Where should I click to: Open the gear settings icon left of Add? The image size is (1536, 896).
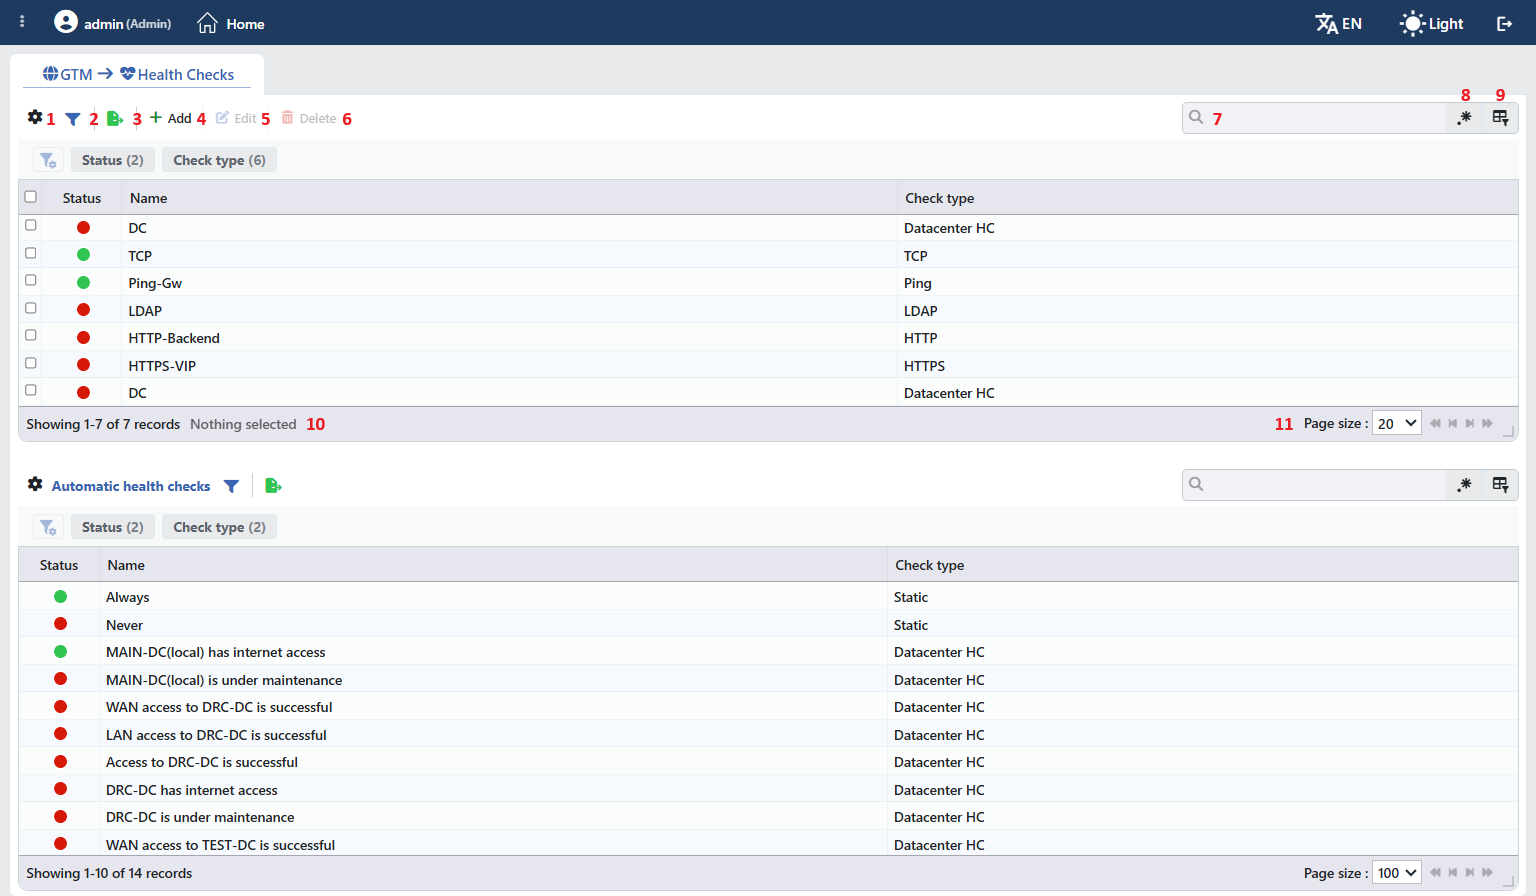(35, 118)
